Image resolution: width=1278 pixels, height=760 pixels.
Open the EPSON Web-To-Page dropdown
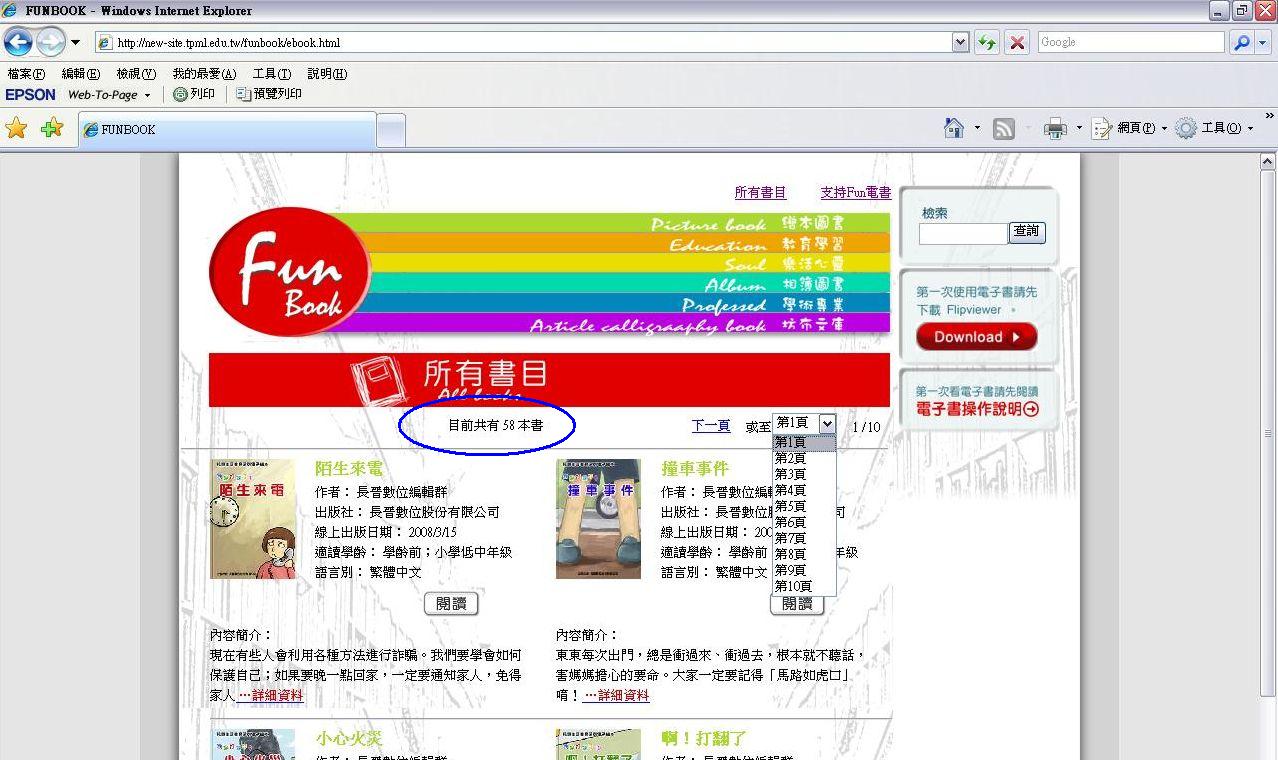[x=147, y=95]
